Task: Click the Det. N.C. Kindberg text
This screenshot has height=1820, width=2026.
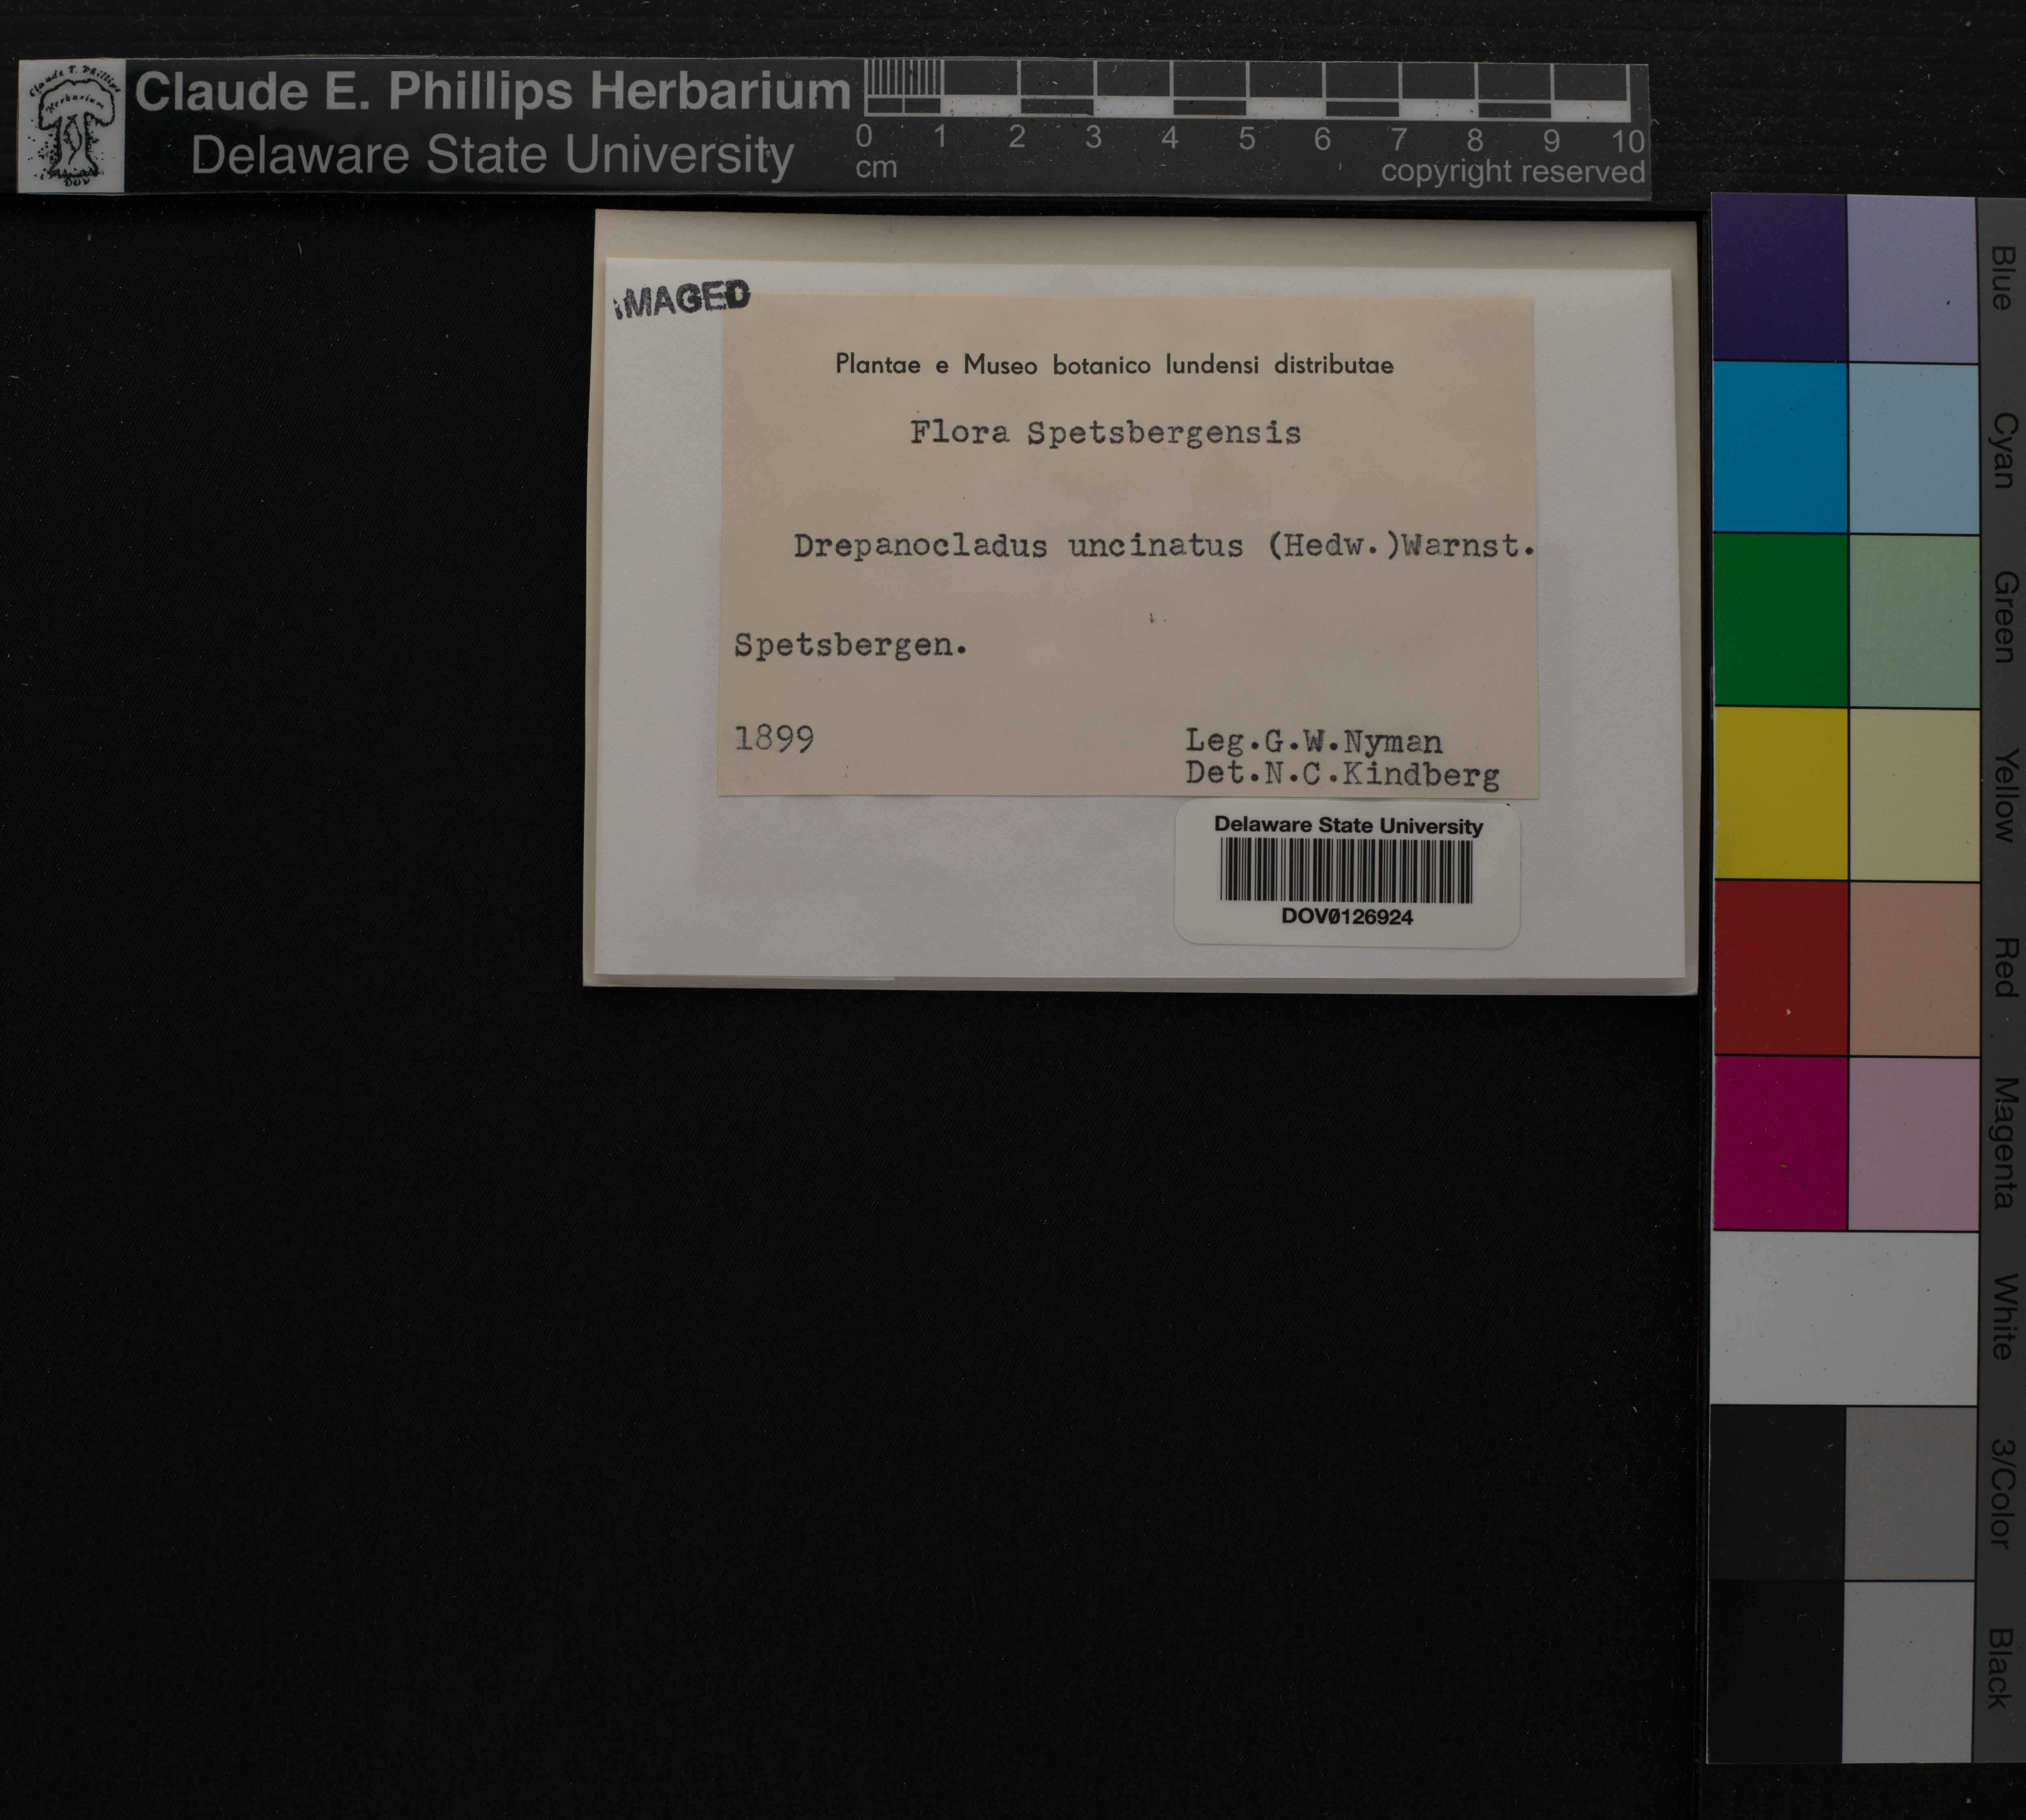Action: point(1342,774)
